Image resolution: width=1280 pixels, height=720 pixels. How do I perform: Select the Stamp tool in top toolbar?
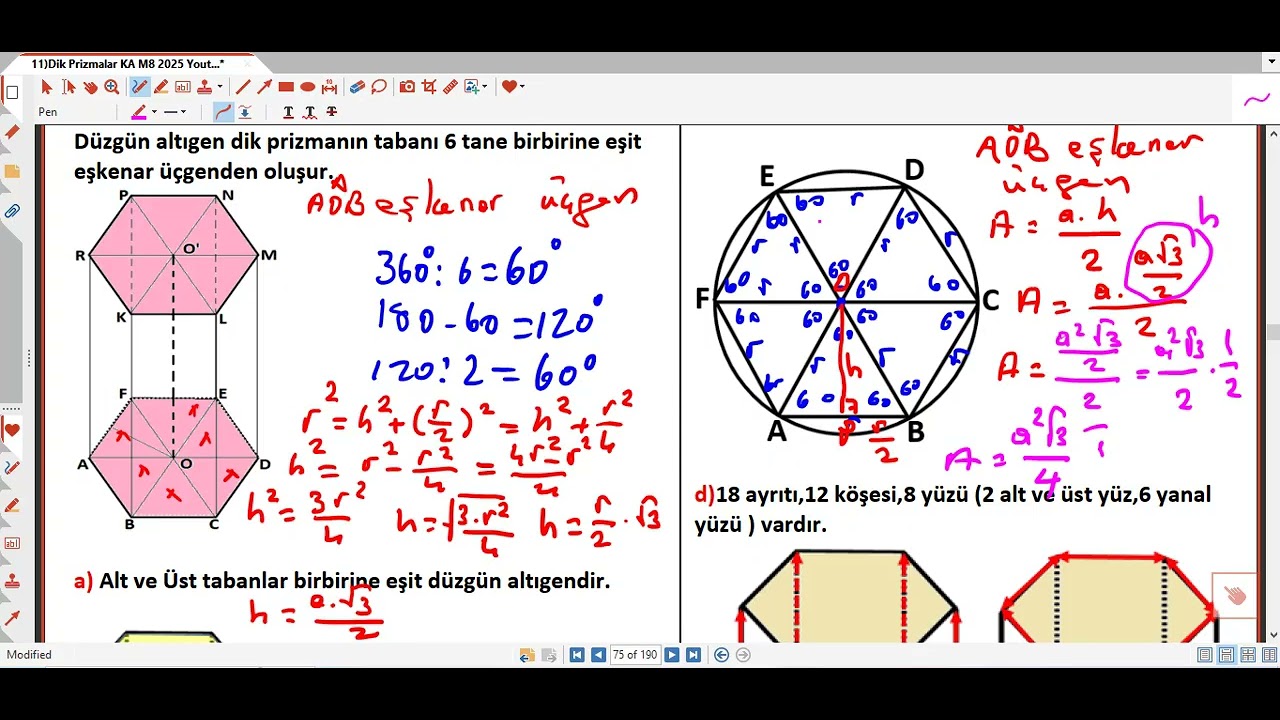pyautogui.click(x=204, y=87)
